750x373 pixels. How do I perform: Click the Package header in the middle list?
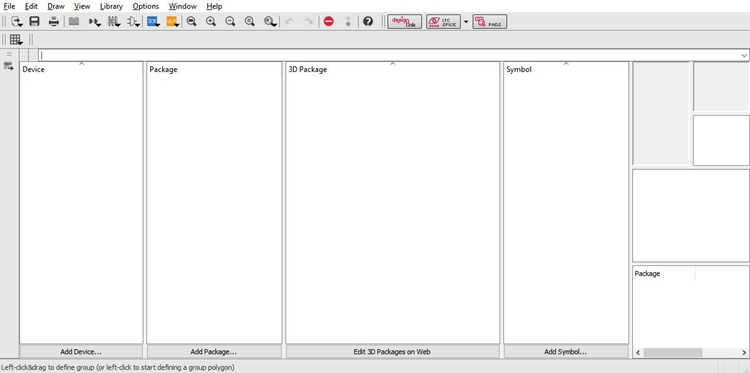pyautogui.click(x=214, y=69)
